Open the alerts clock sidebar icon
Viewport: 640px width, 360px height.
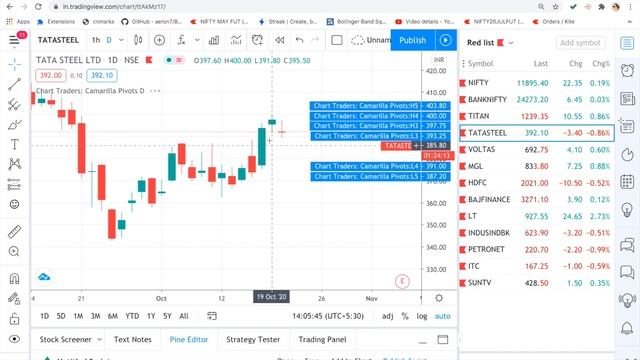click(627, 71)
